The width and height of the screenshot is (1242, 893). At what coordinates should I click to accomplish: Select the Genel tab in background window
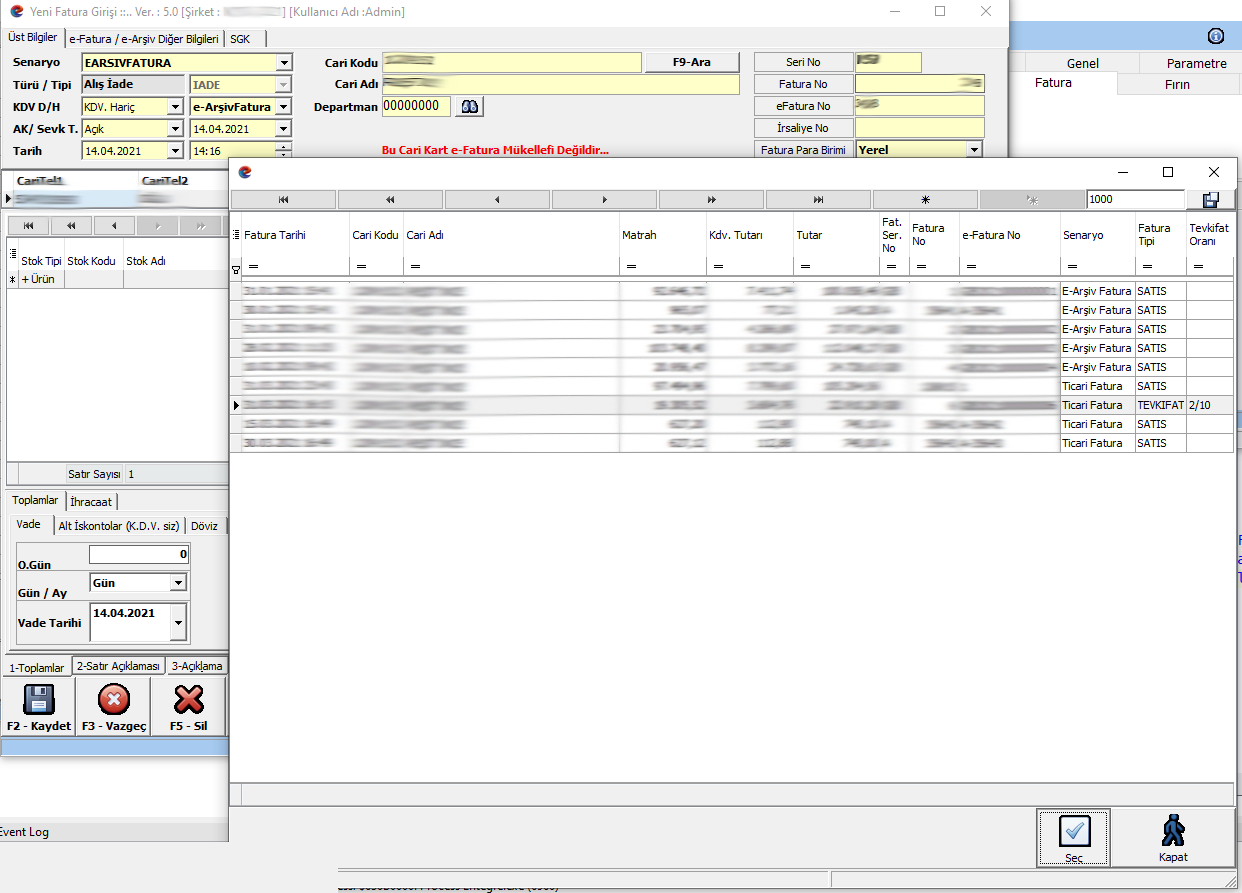click(x=1082, y=63)
